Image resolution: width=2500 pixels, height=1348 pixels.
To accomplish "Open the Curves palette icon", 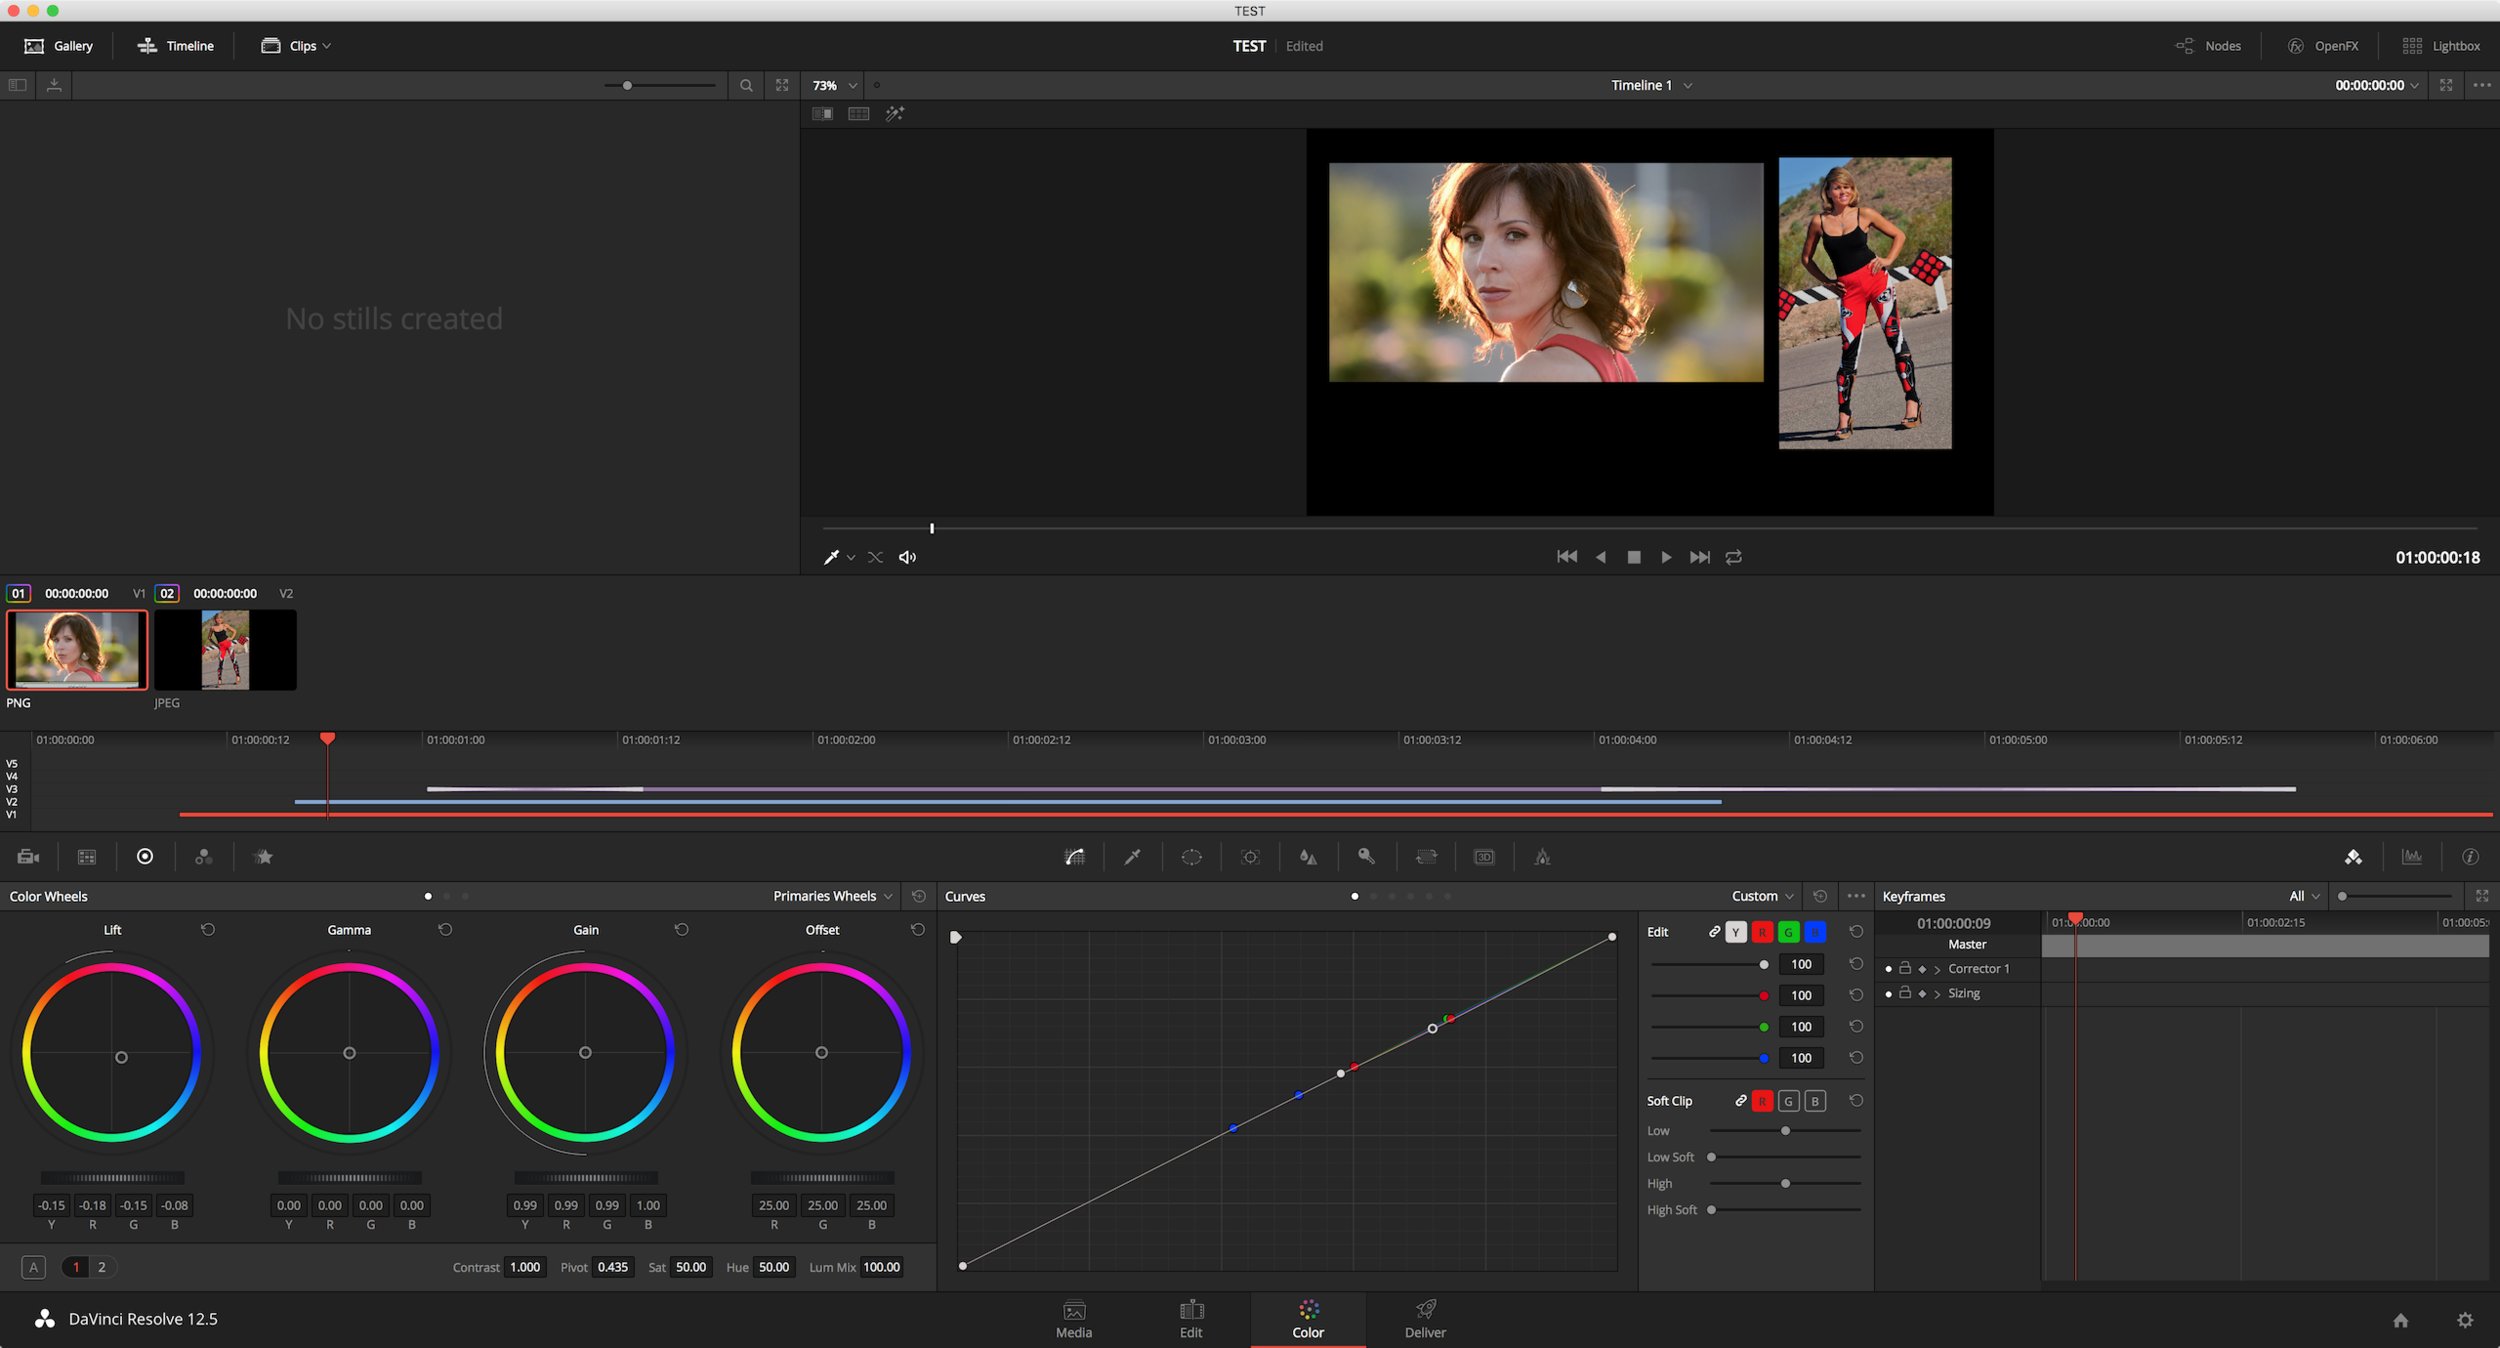I will [x=1074, y=857].
